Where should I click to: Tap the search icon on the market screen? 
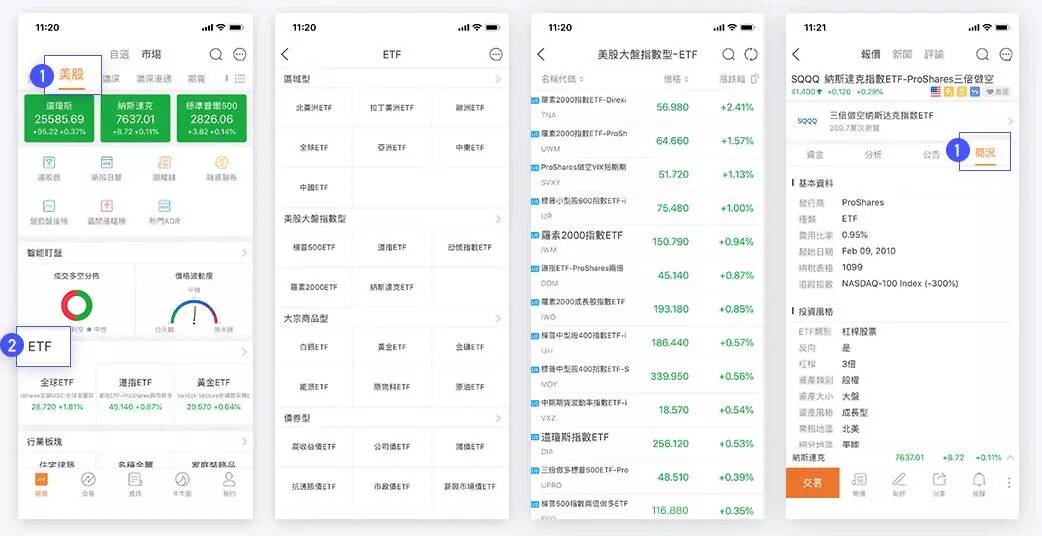click(x=216, y=54)
